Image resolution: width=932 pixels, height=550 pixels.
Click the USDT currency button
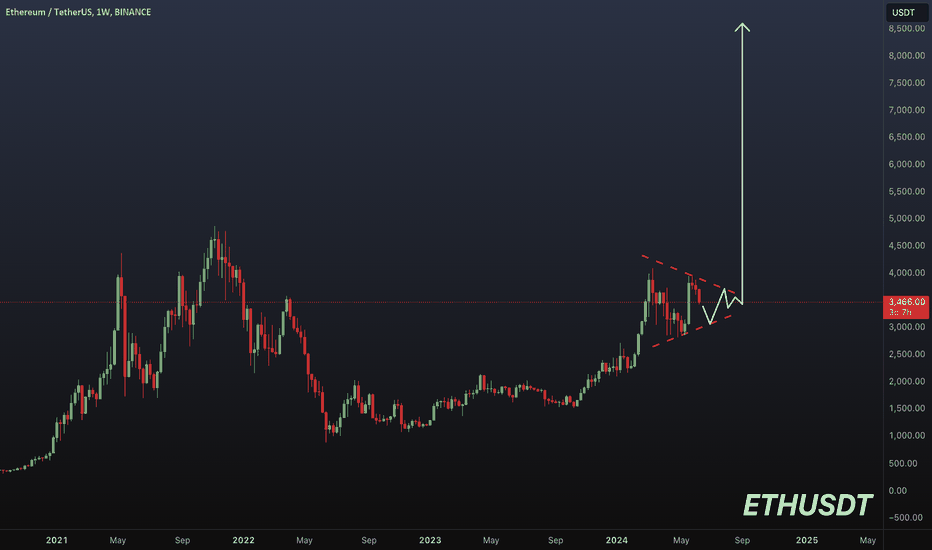click(906, 12)
